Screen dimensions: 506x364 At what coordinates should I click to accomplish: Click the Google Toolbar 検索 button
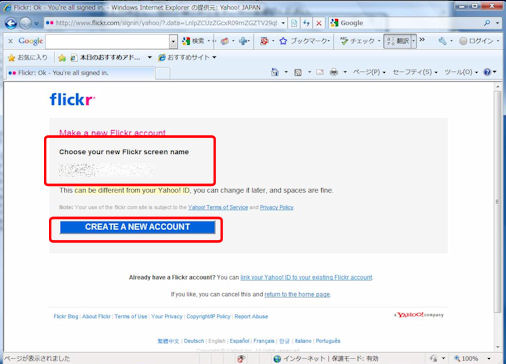click(x=193, y=41)
